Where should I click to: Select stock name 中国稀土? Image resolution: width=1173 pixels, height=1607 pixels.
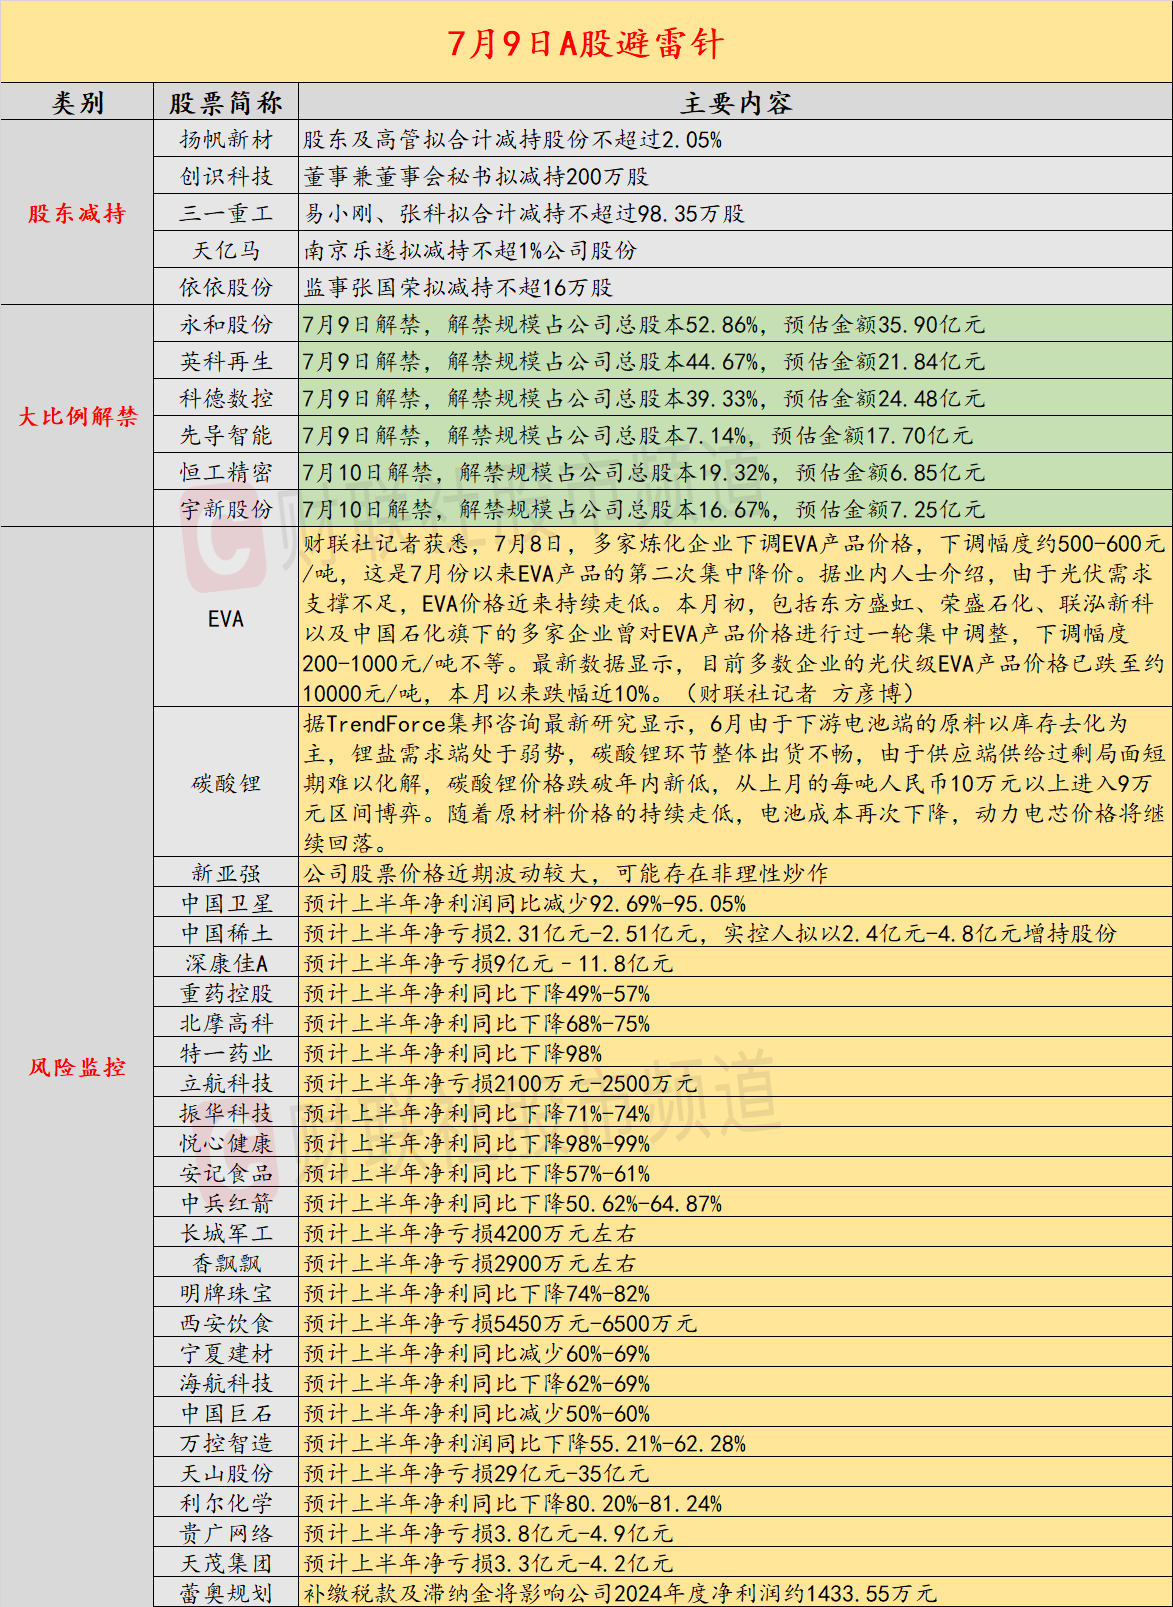(x=226, y=934)
